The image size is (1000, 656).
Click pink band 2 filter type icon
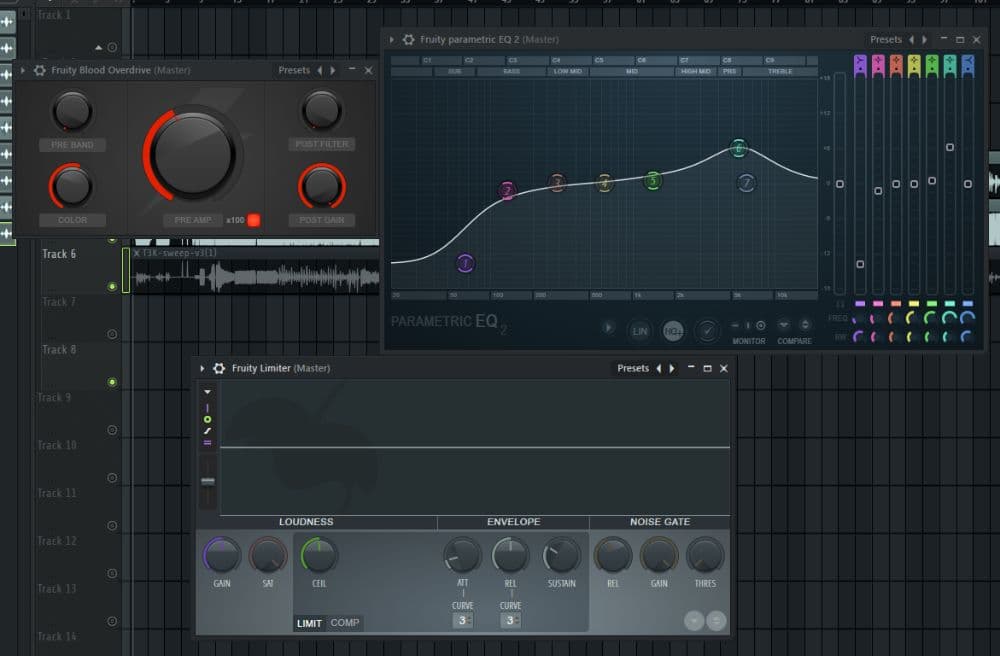(878, 64)
